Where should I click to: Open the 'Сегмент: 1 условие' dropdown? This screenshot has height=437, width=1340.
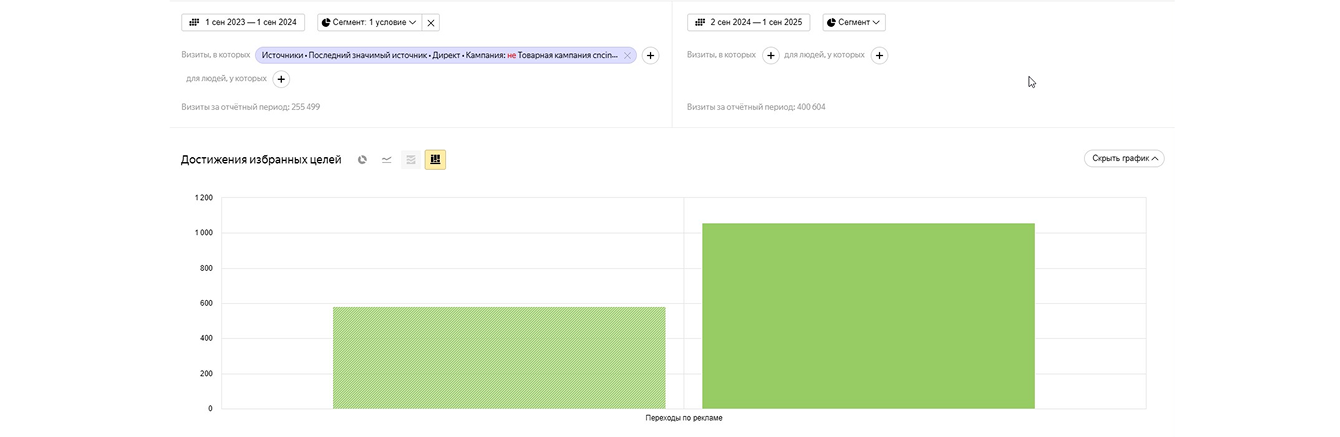[369, 22]
